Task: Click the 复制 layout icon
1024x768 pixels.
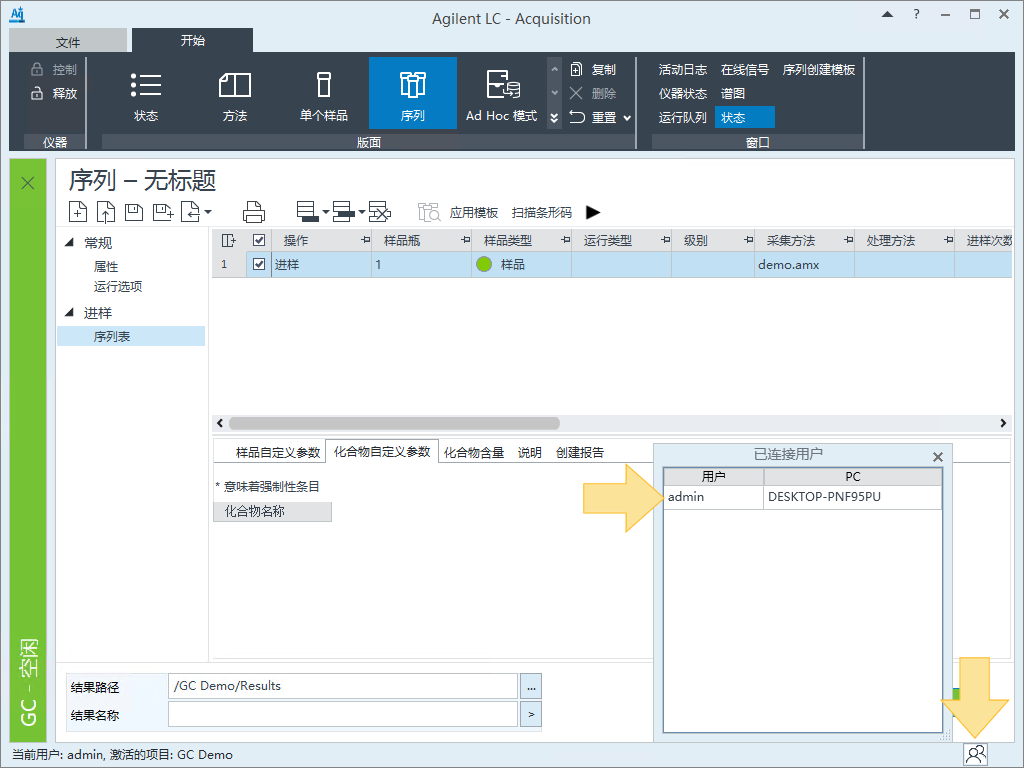Action: (577, 69)
